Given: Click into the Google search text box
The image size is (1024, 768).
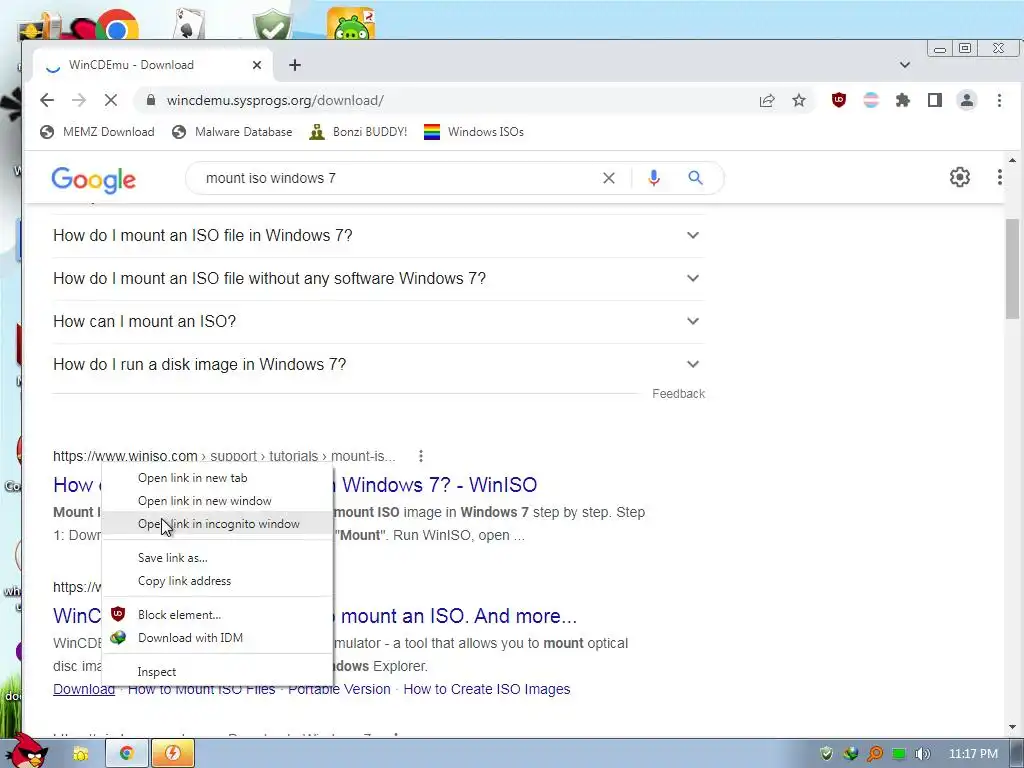Looking at the screenshot, I should pos(398,178).
